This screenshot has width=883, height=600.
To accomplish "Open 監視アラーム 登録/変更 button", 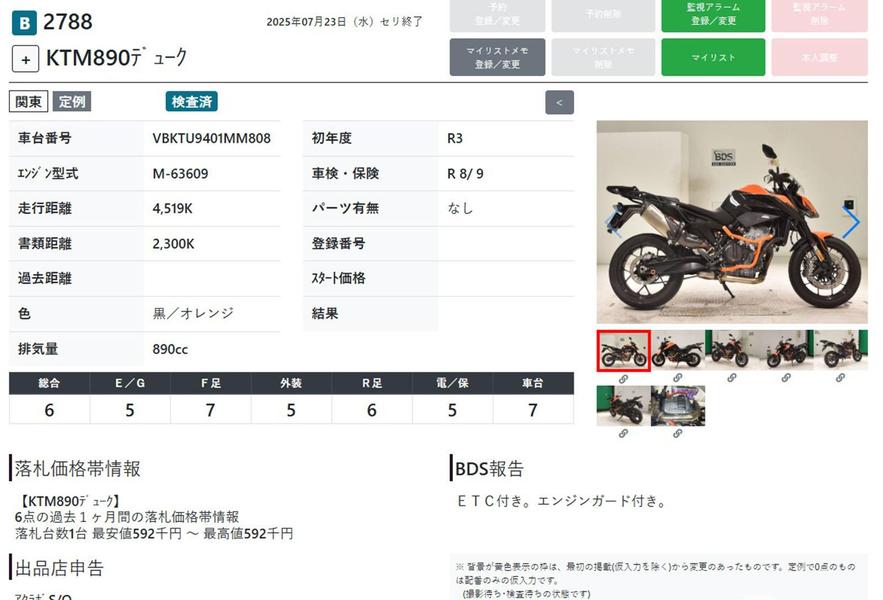I will point(713,15).
